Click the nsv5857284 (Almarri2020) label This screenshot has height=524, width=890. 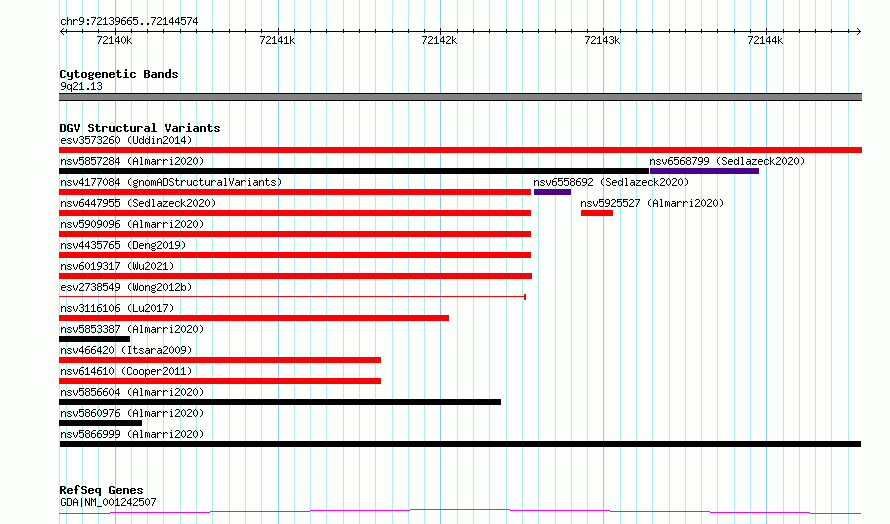132,161
